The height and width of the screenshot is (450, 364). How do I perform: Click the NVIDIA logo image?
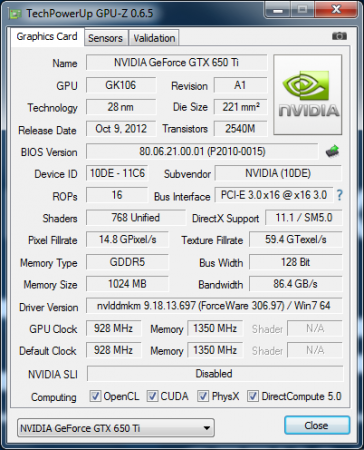[x=308, y=95]
